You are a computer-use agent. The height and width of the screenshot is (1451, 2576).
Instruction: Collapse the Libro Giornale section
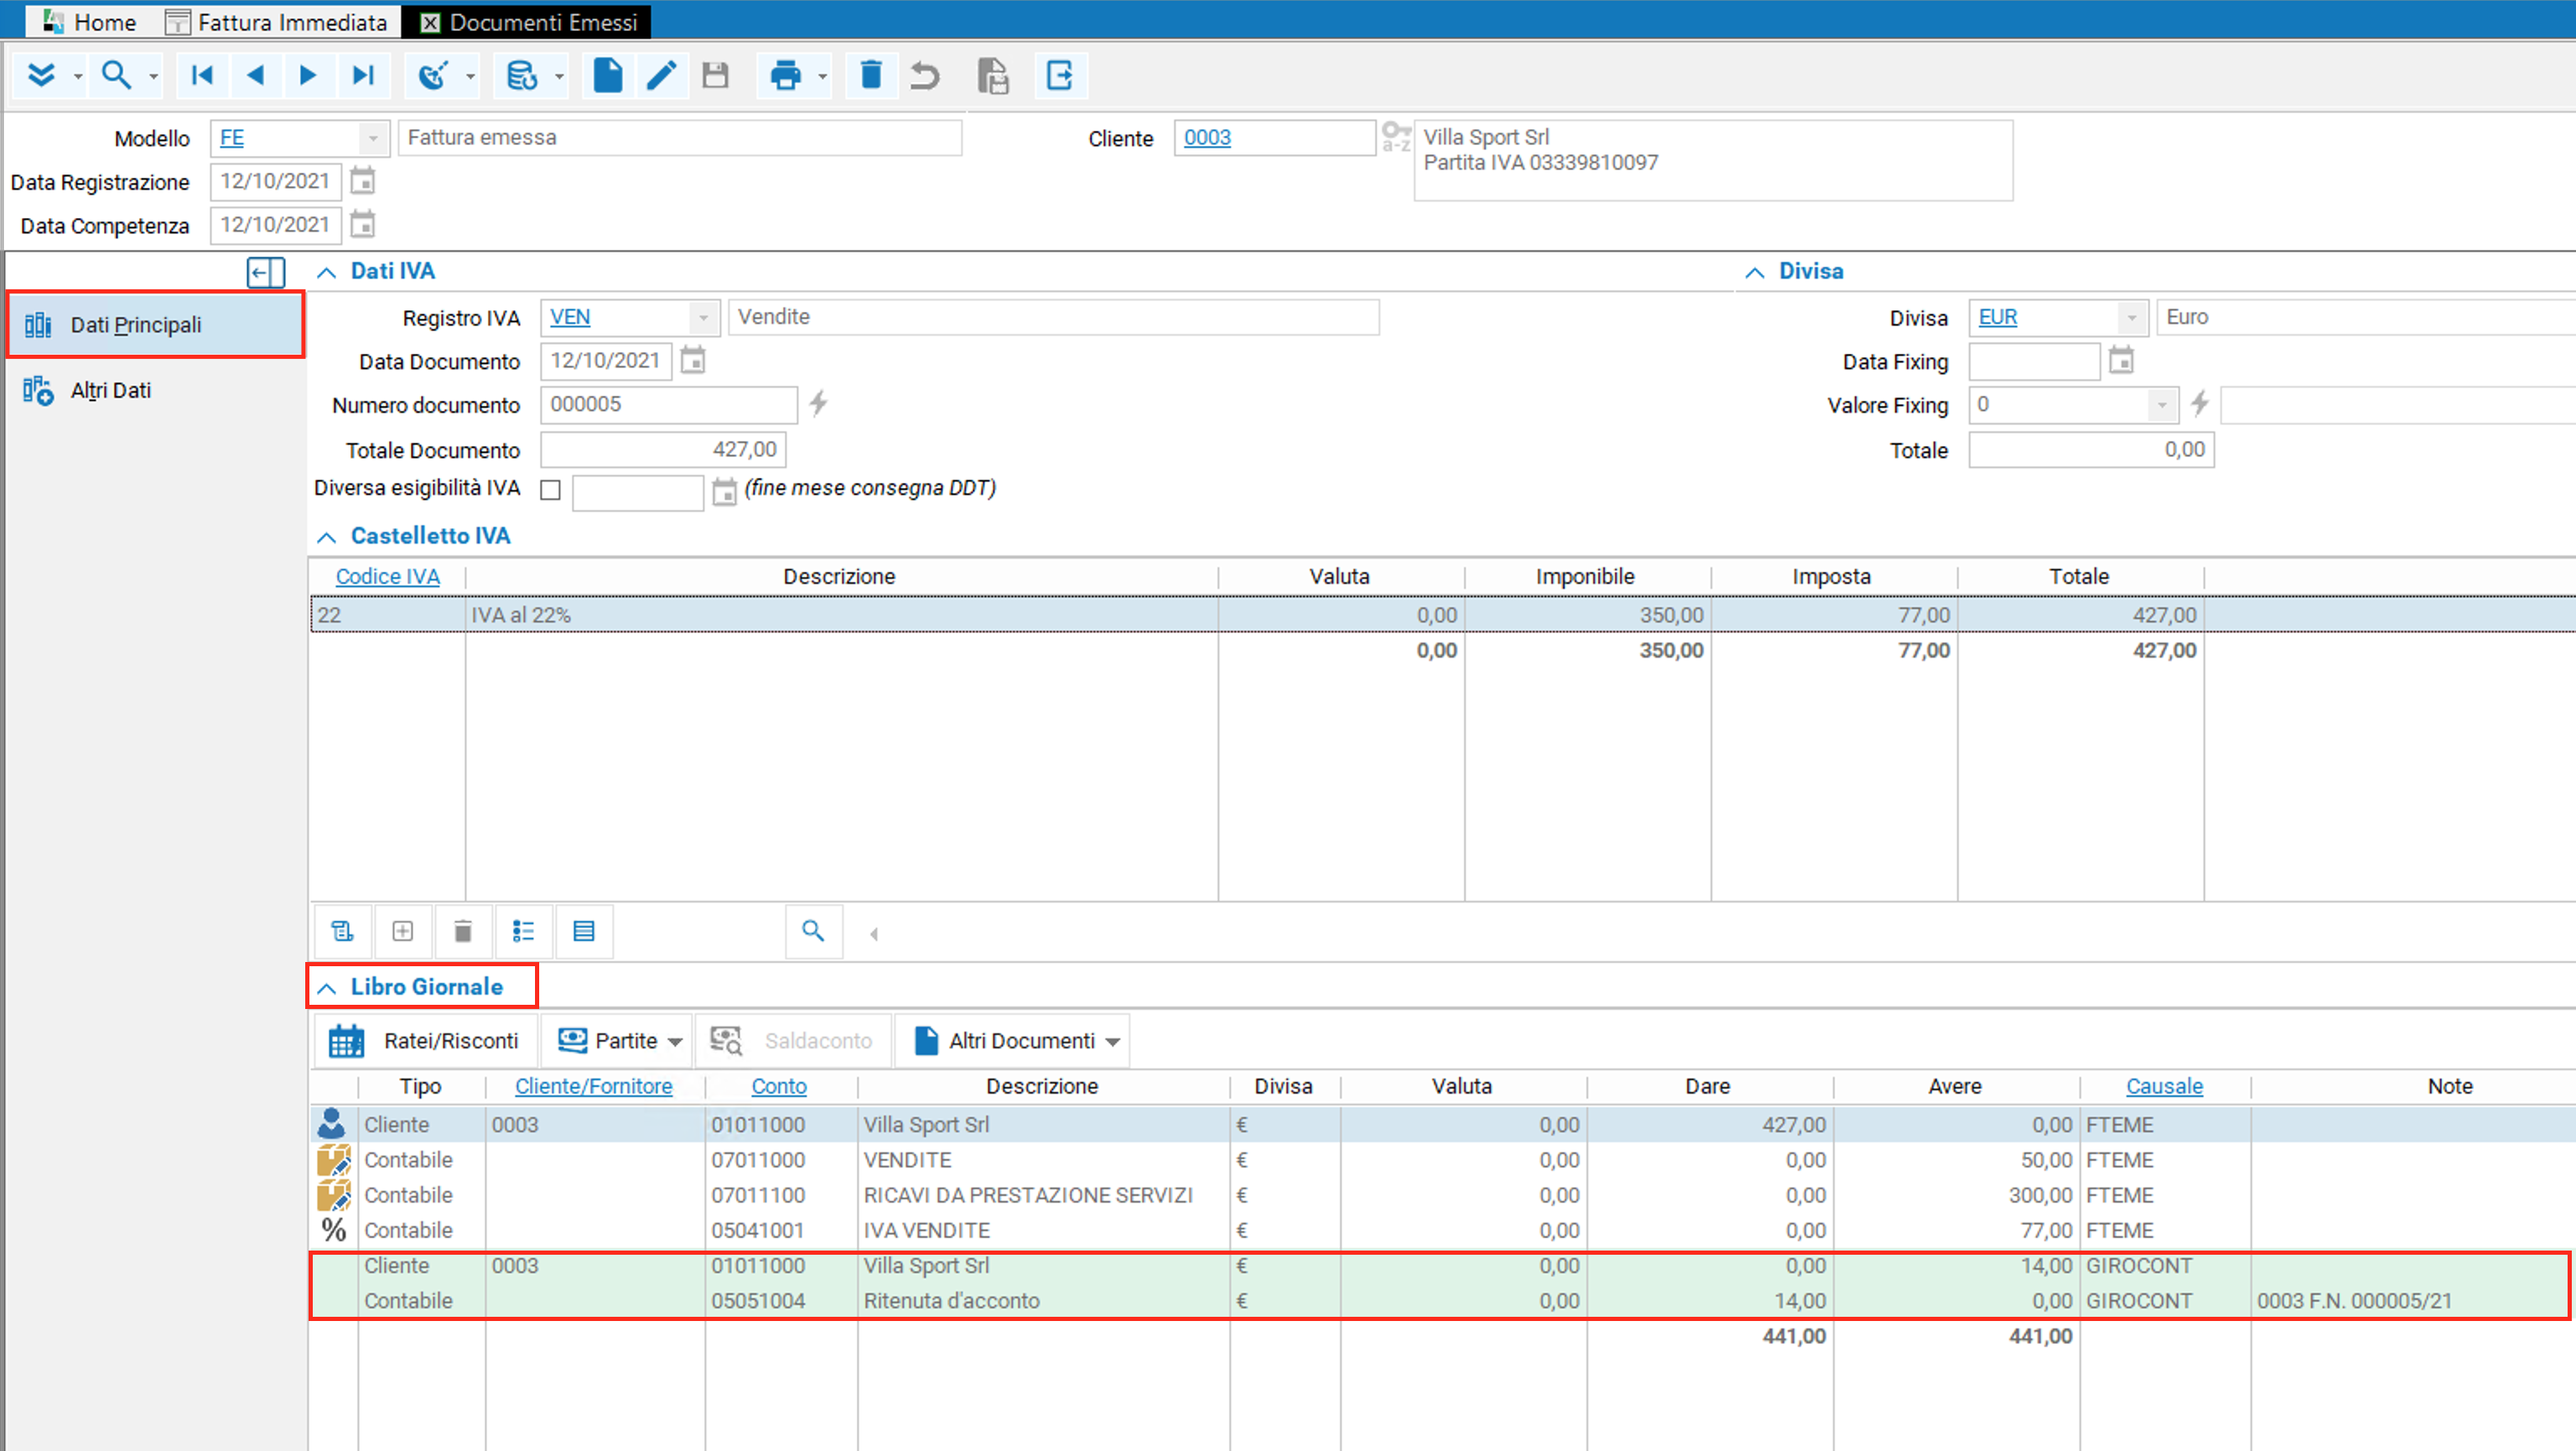326,988
